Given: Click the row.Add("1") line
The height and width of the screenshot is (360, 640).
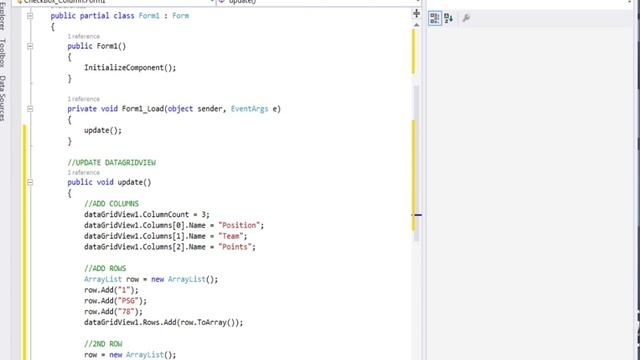Looking at the screenshot, I should 111,290.
